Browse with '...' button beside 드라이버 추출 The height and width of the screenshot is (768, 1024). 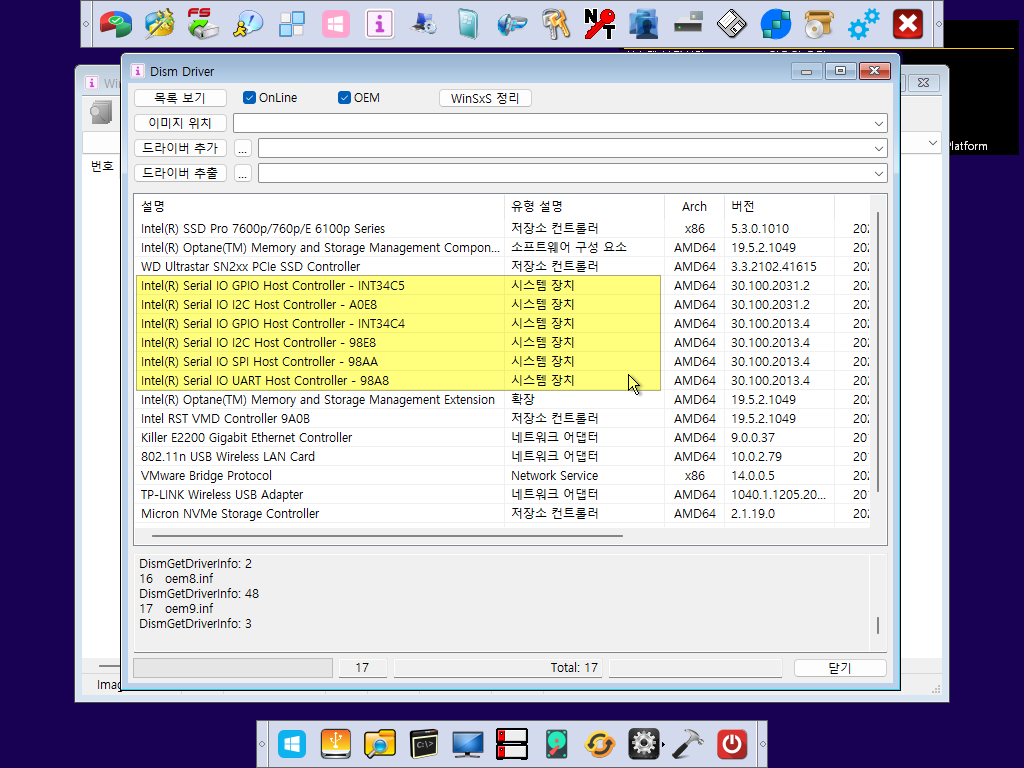tap(242, 173)
